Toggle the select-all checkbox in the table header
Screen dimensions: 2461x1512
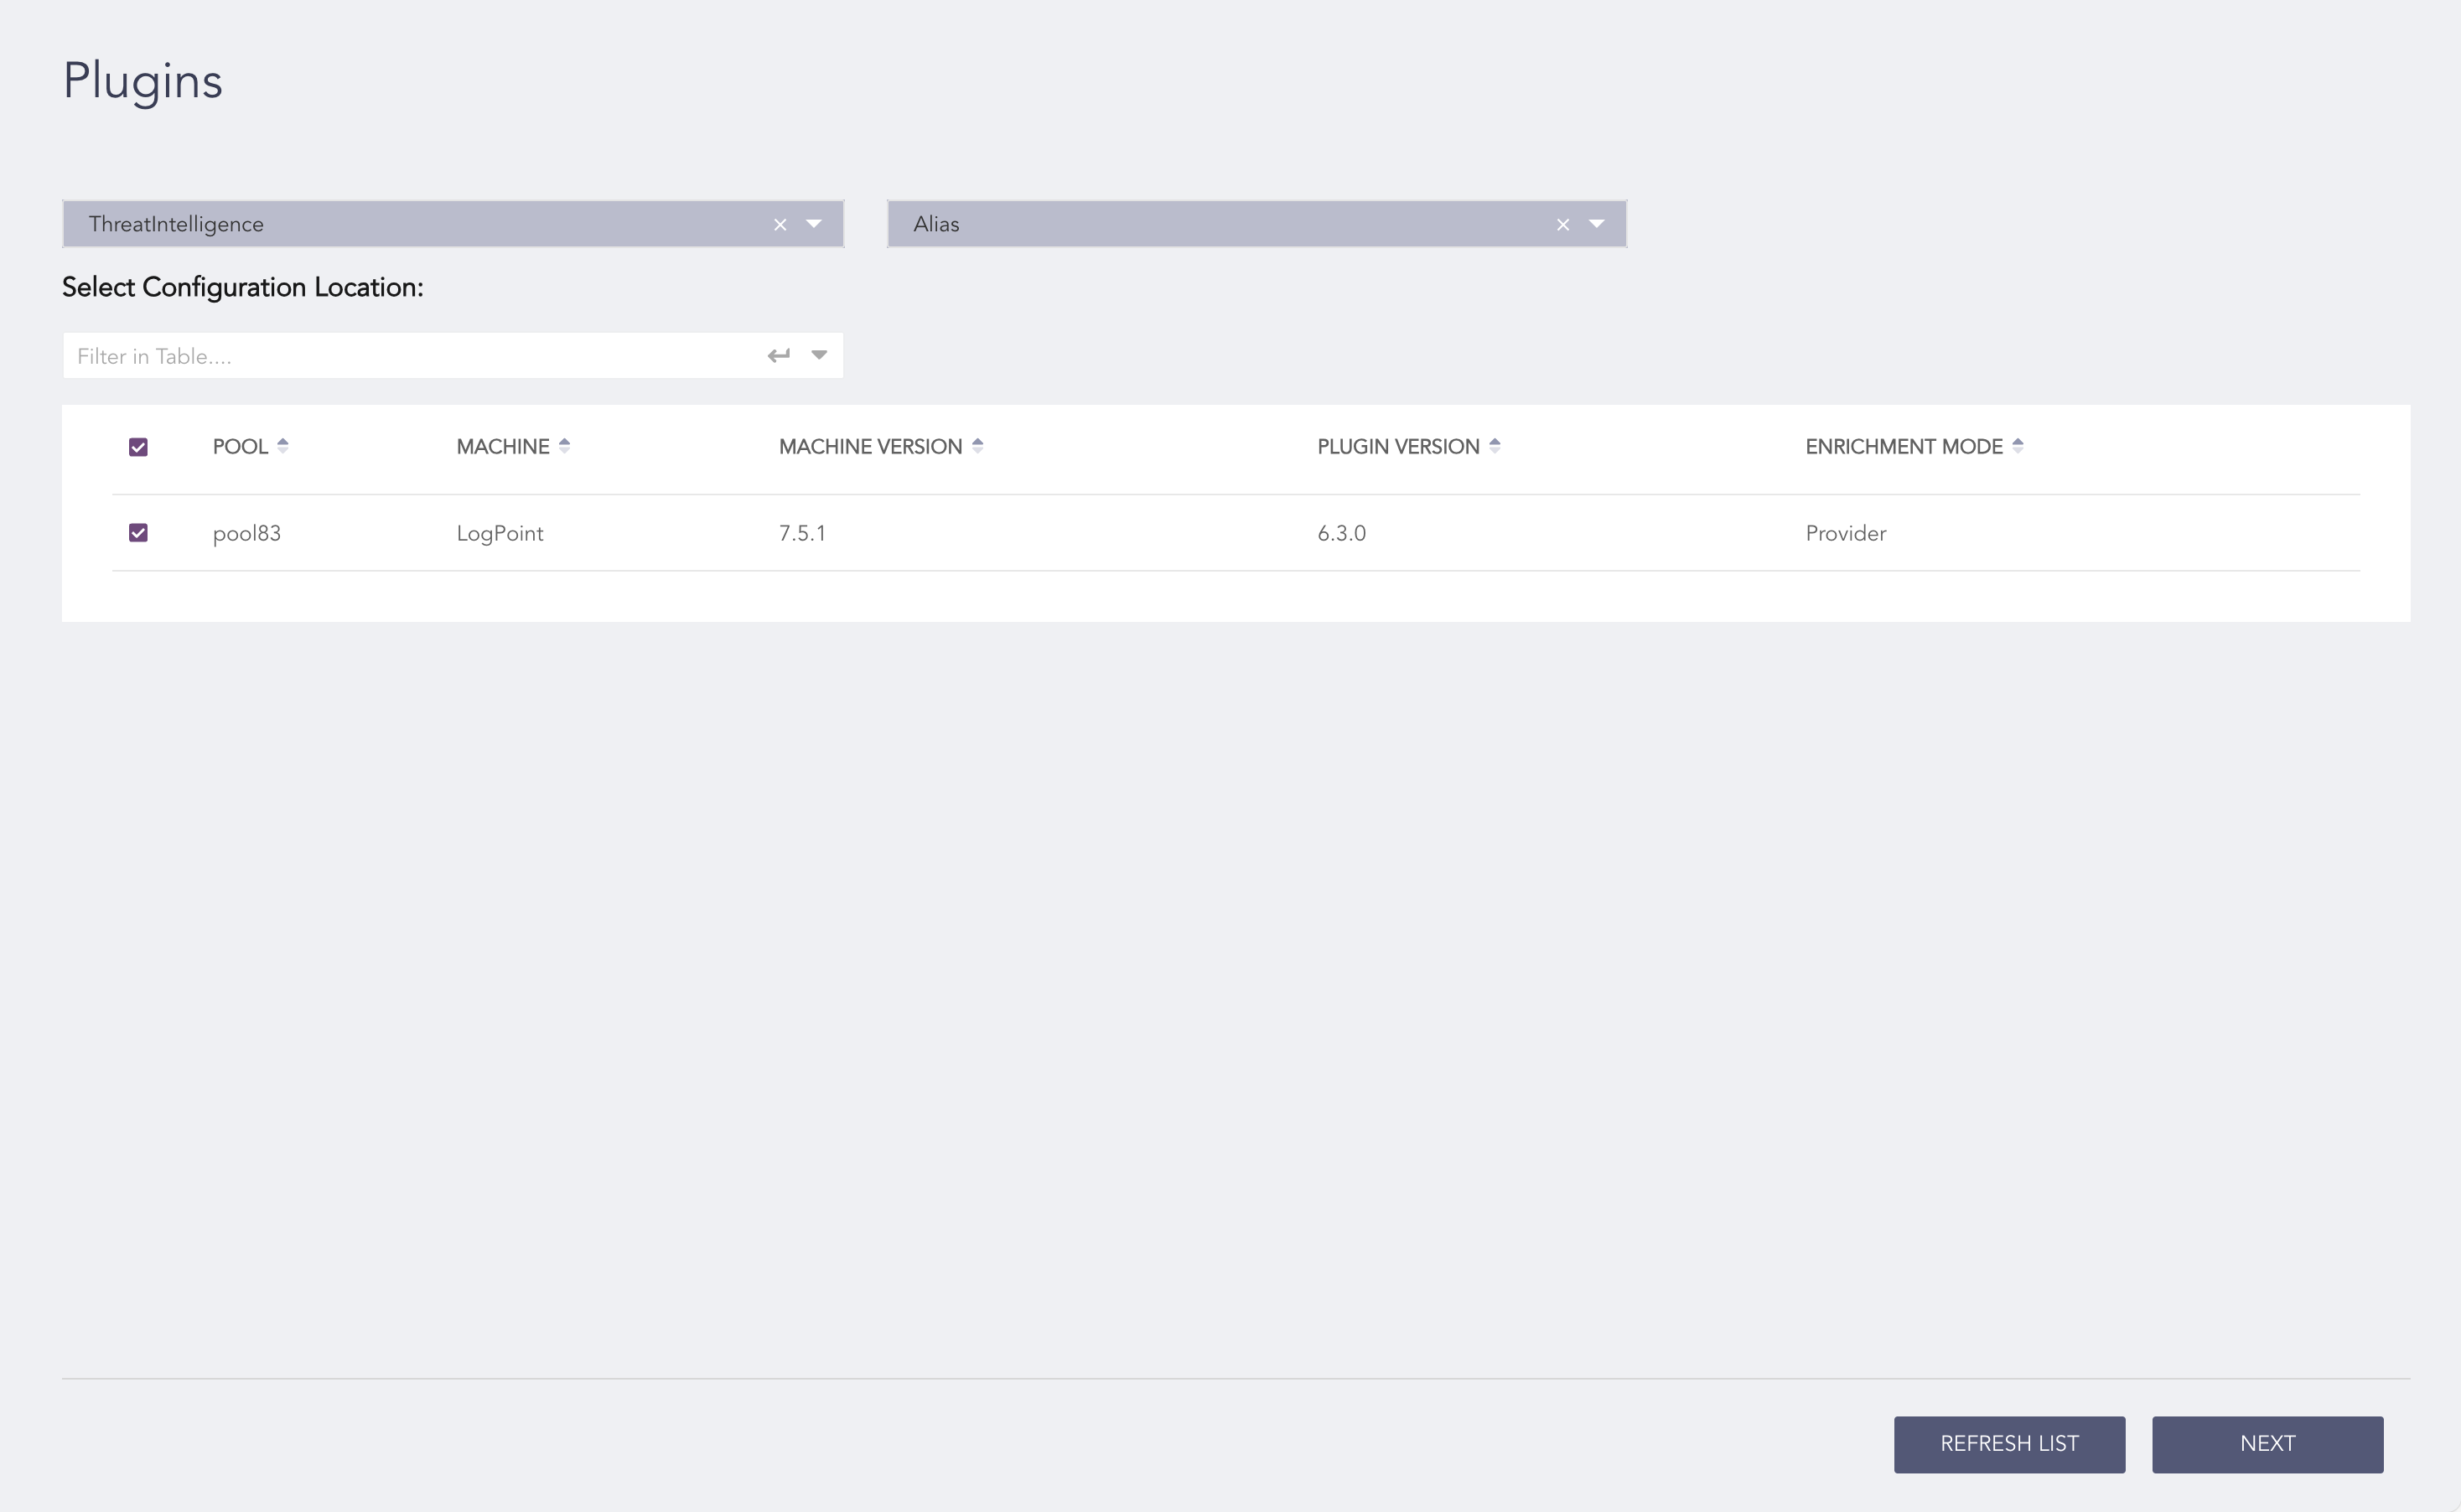[x=139, y=447]
